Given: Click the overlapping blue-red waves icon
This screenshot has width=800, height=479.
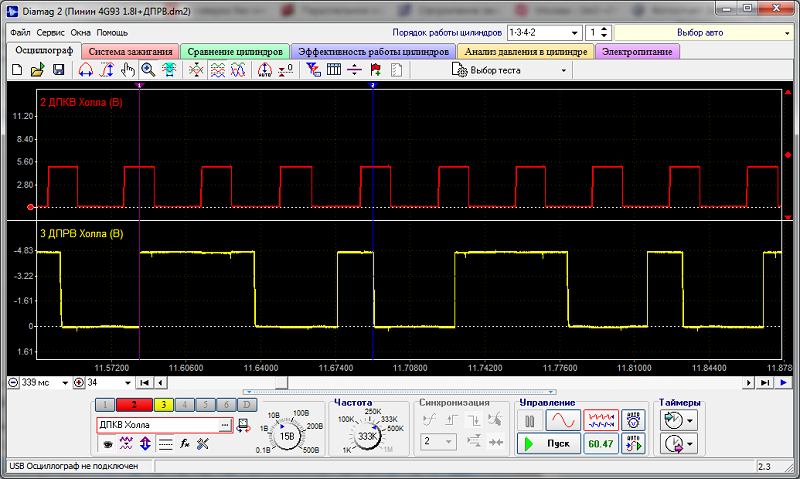Looking at the screenshot, I should [238, 70].
